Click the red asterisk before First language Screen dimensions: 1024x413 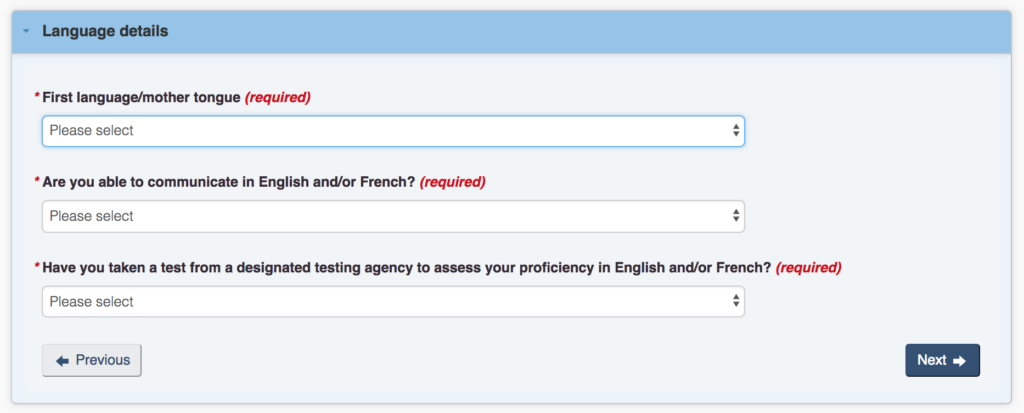click(x=37, y=97)
